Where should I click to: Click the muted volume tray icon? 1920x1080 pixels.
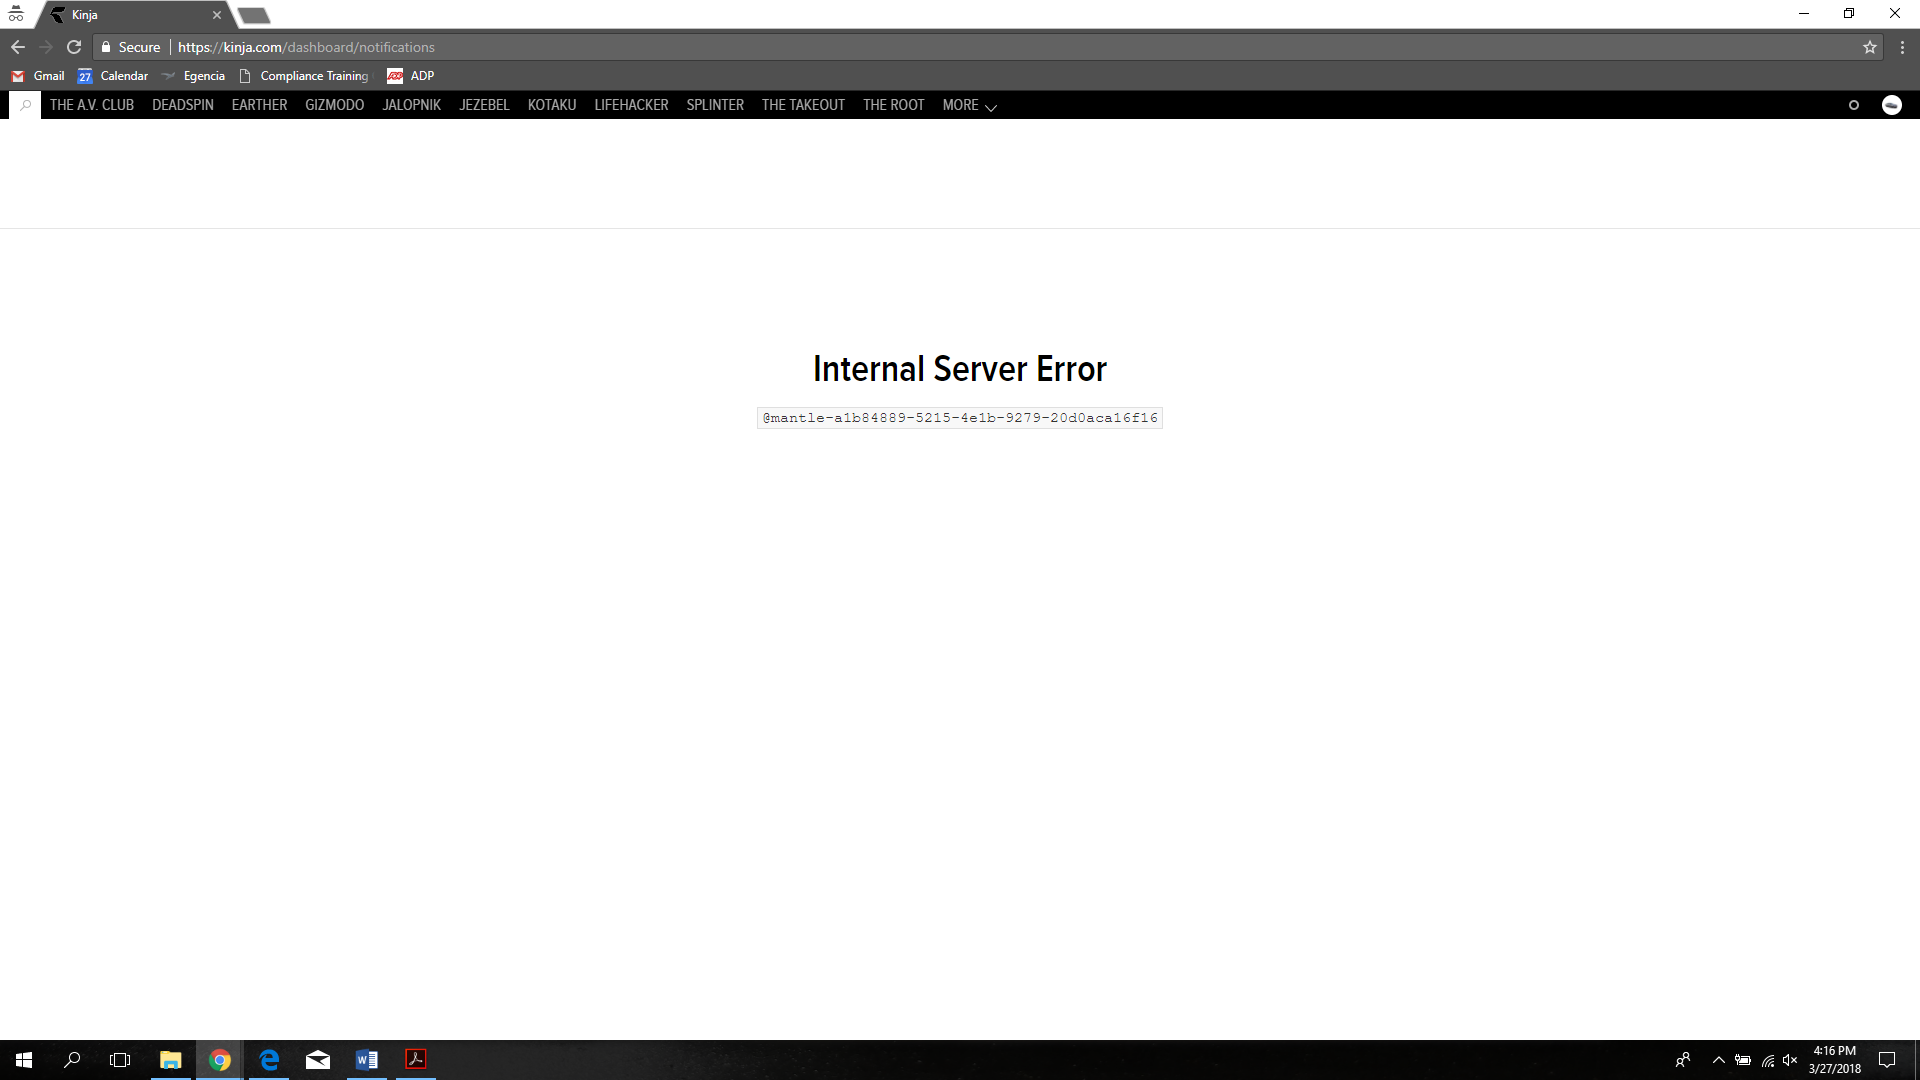coord(1790,1060)
